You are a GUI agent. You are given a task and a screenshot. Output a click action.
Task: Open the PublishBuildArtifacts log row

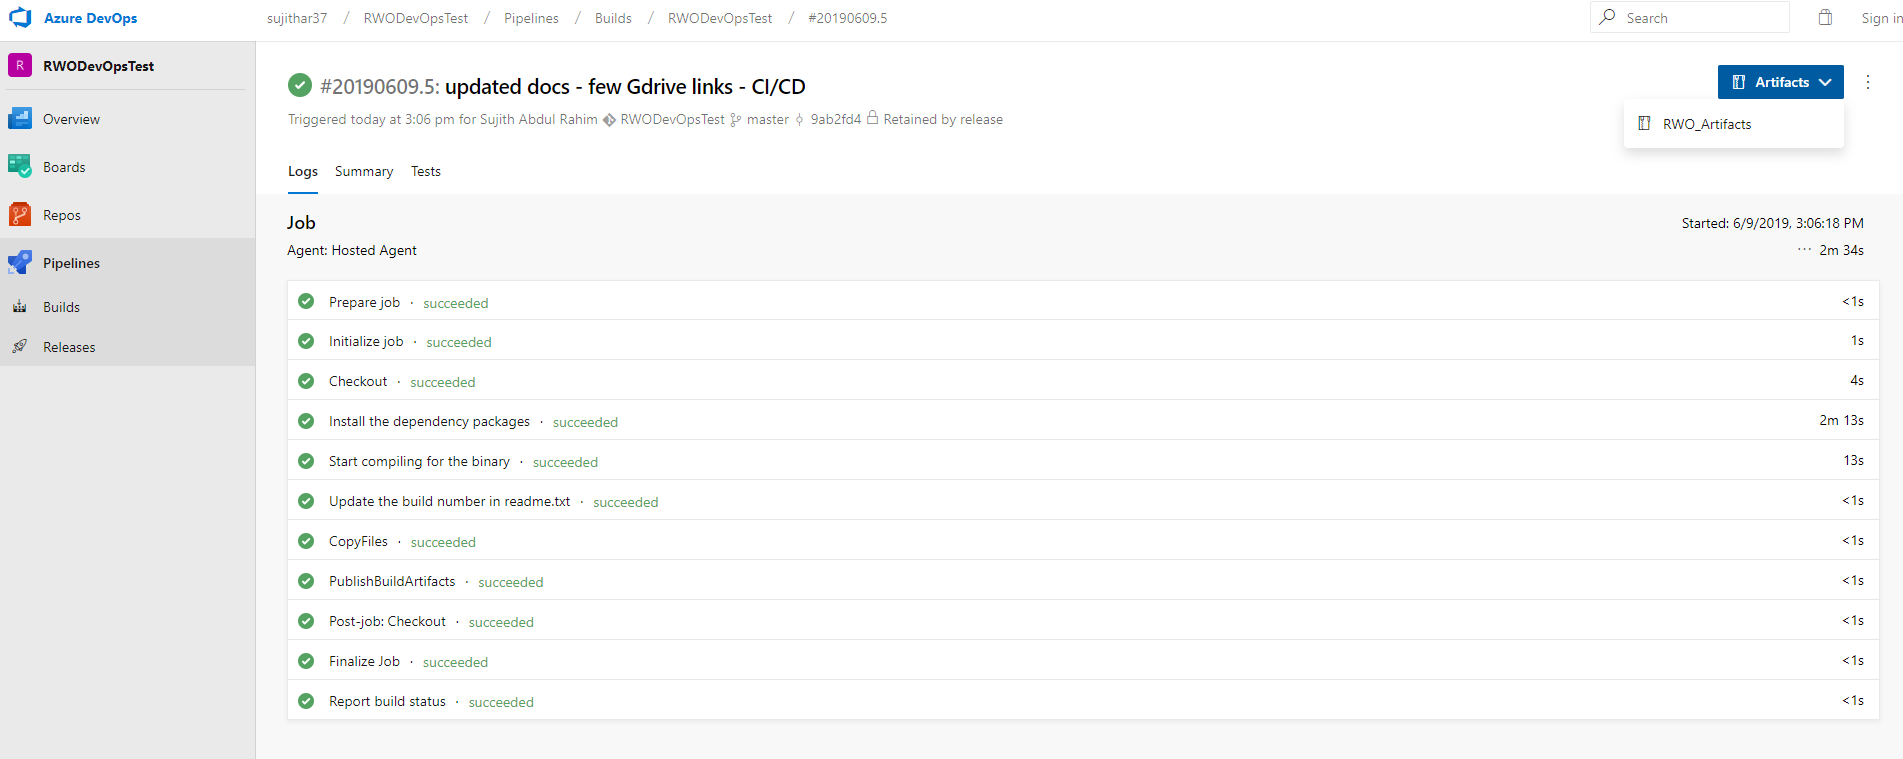pos(1083,581)
